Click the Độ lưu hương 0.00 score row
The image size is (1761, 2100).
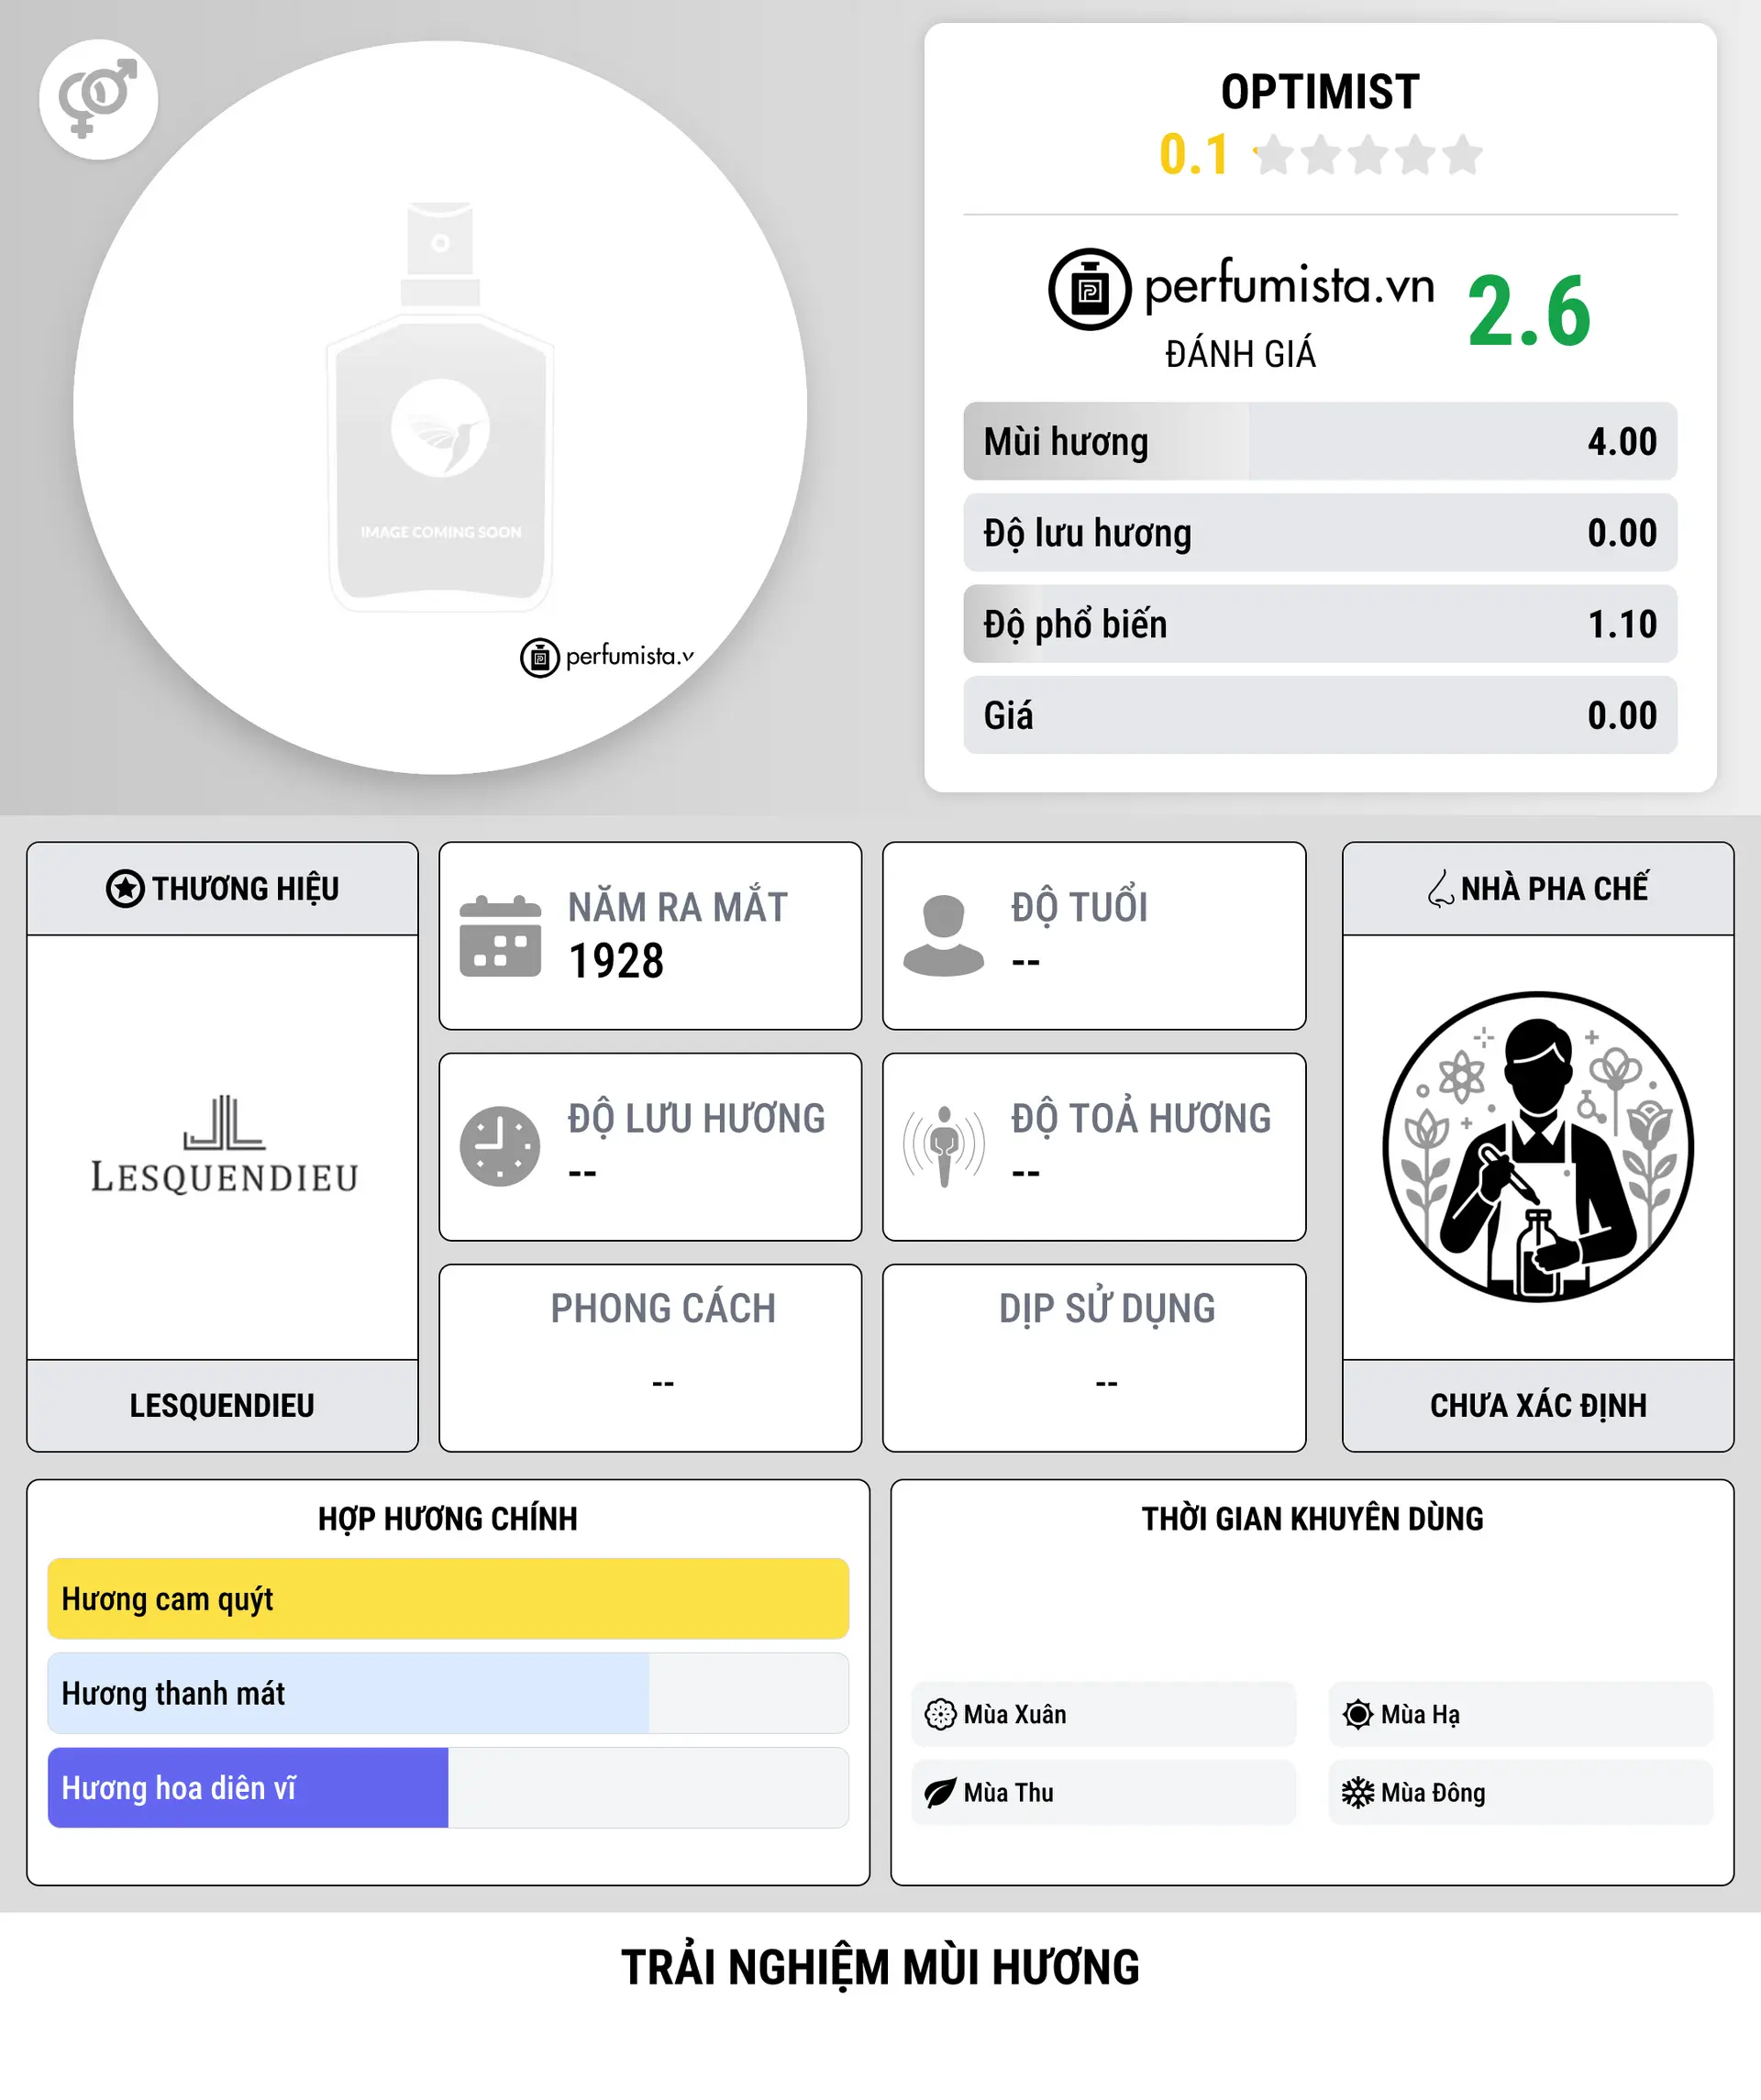1320,532
